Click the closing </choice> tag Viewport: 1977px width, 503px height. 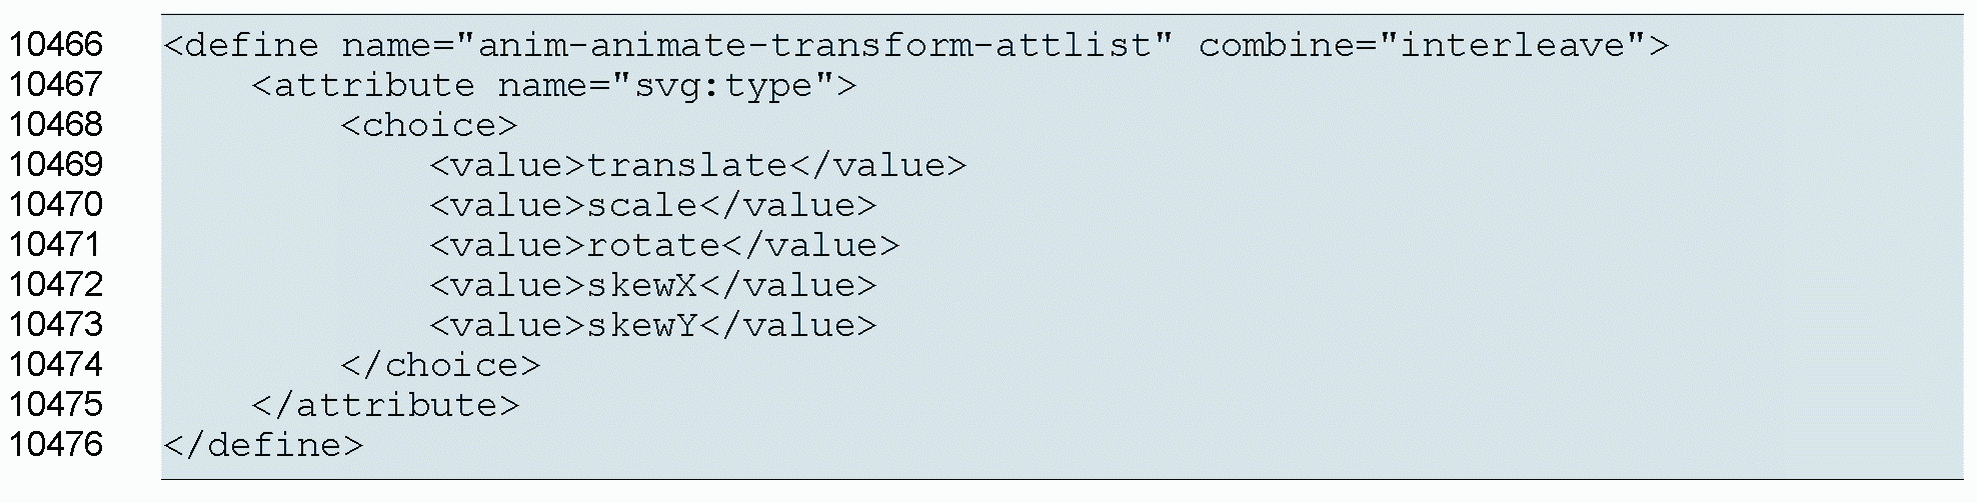point(440,366)
